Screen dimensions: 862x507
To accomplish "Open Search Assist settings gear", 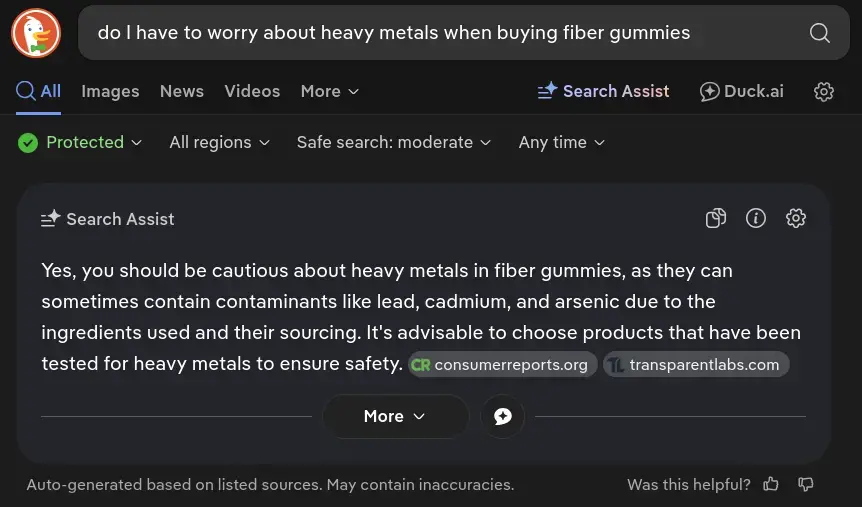I will [x=796, y=218].
